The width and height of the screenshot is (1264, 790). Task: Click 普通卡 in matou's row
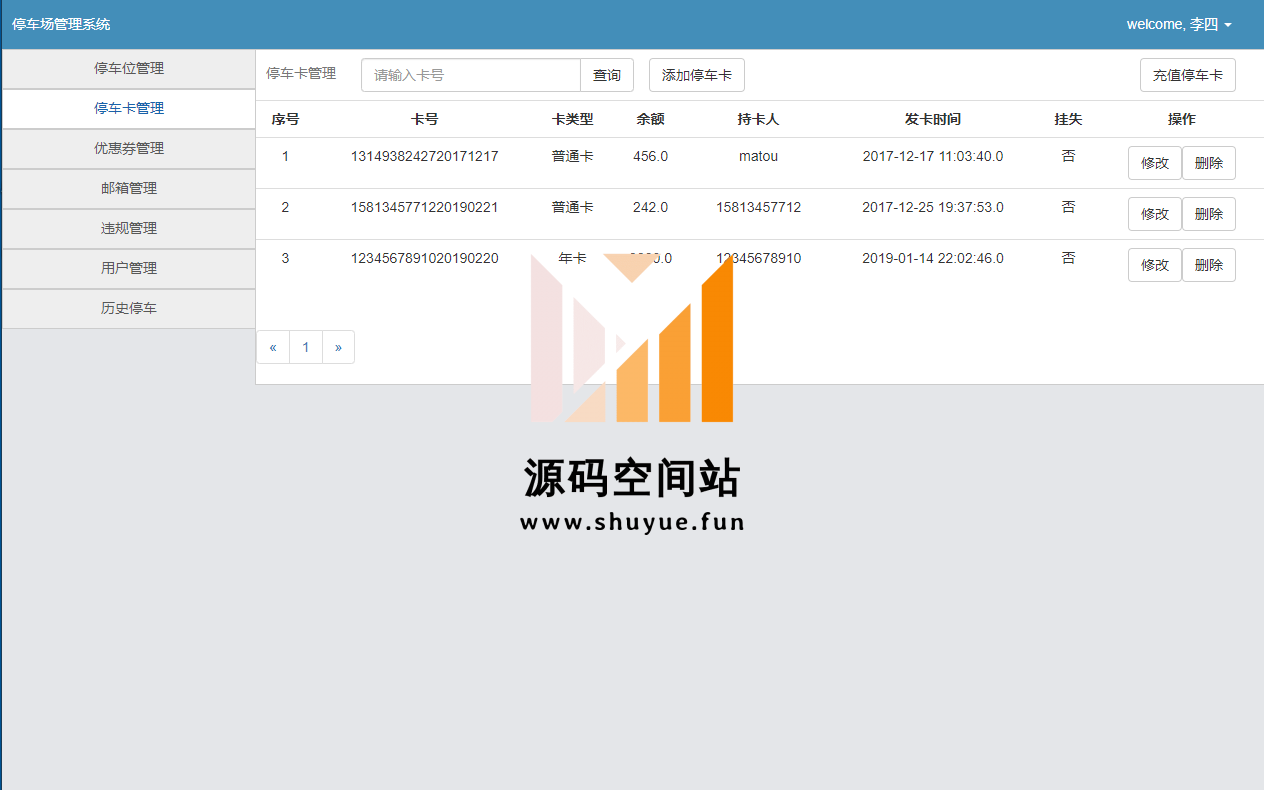573,156
